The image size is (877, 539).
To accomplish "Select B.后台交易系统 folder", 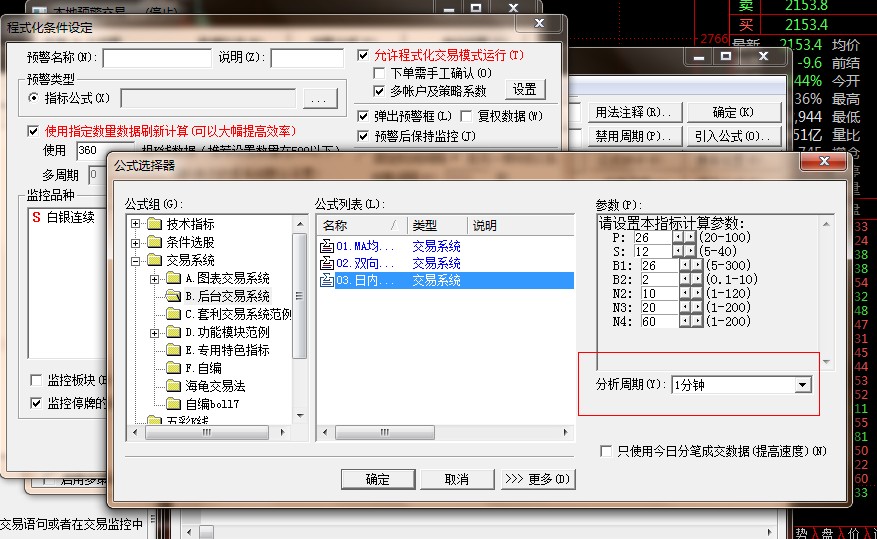I will click(x=227, y=296).
